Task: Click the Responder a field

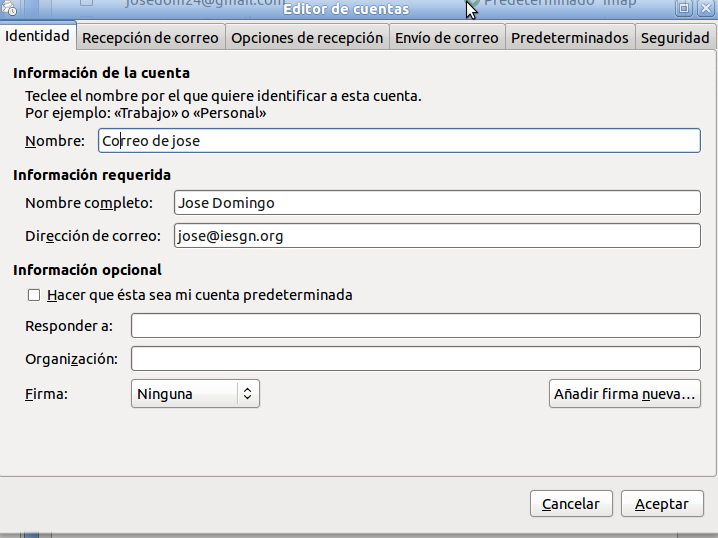Action: tap(416, 326)
